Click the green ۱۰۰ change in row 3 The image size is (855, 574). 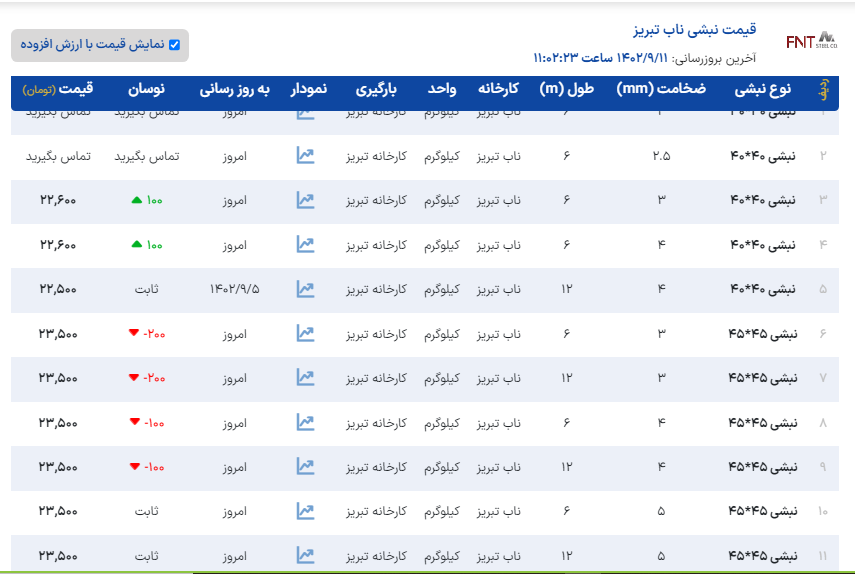146,201
